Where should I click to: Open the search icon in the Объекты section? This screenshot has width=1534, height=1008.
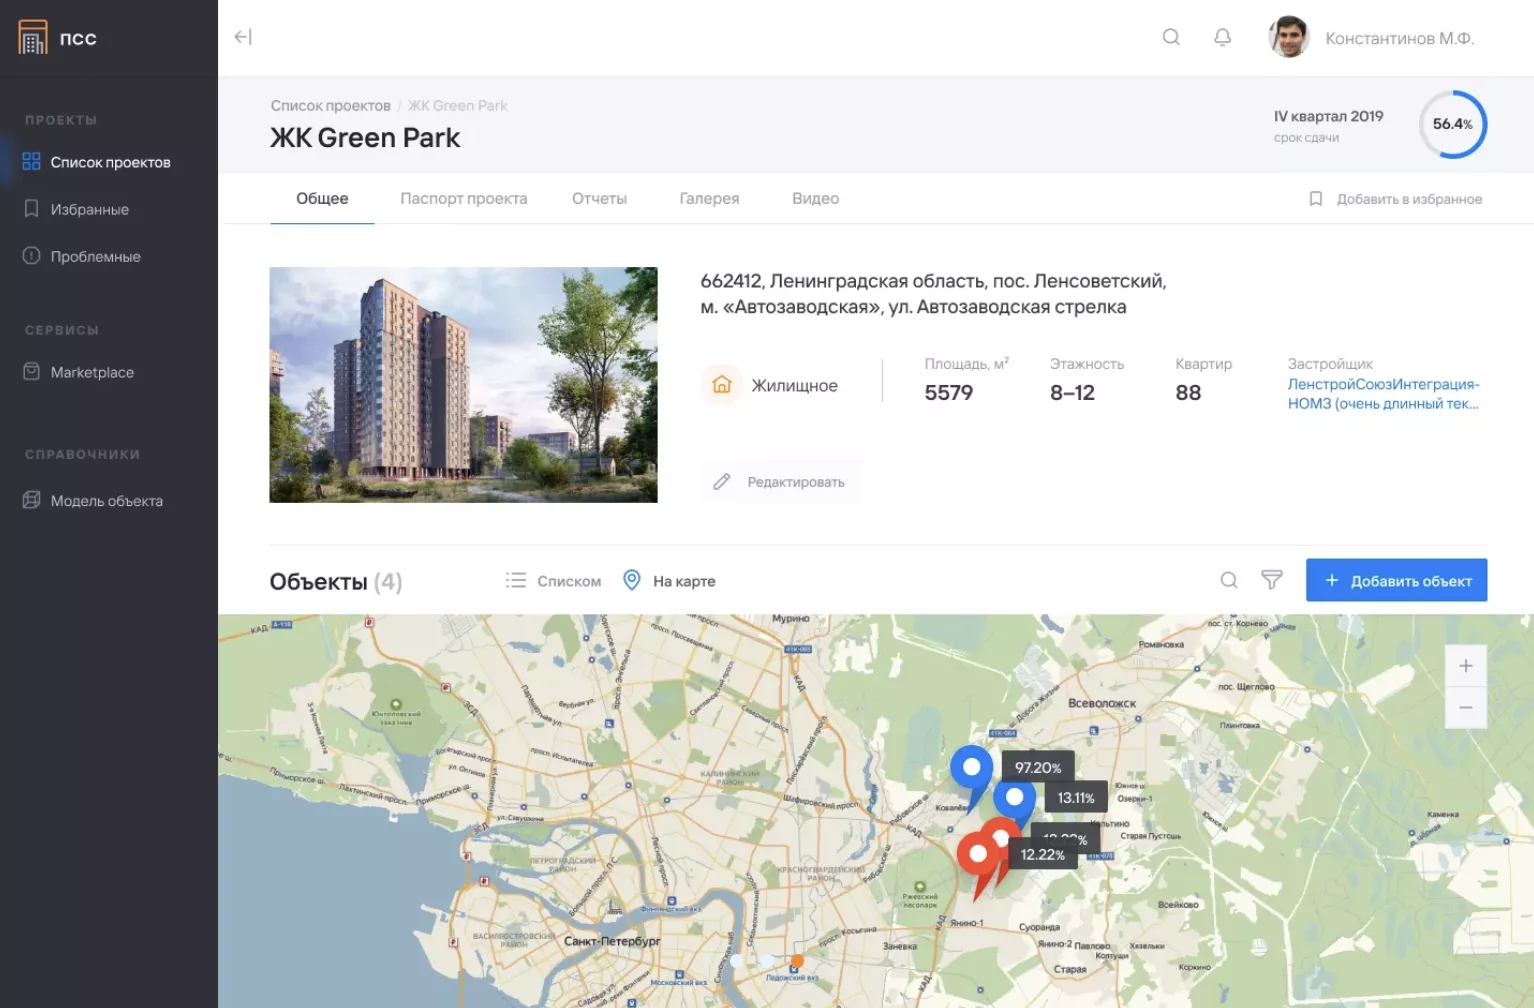(x=1228, y=580)
